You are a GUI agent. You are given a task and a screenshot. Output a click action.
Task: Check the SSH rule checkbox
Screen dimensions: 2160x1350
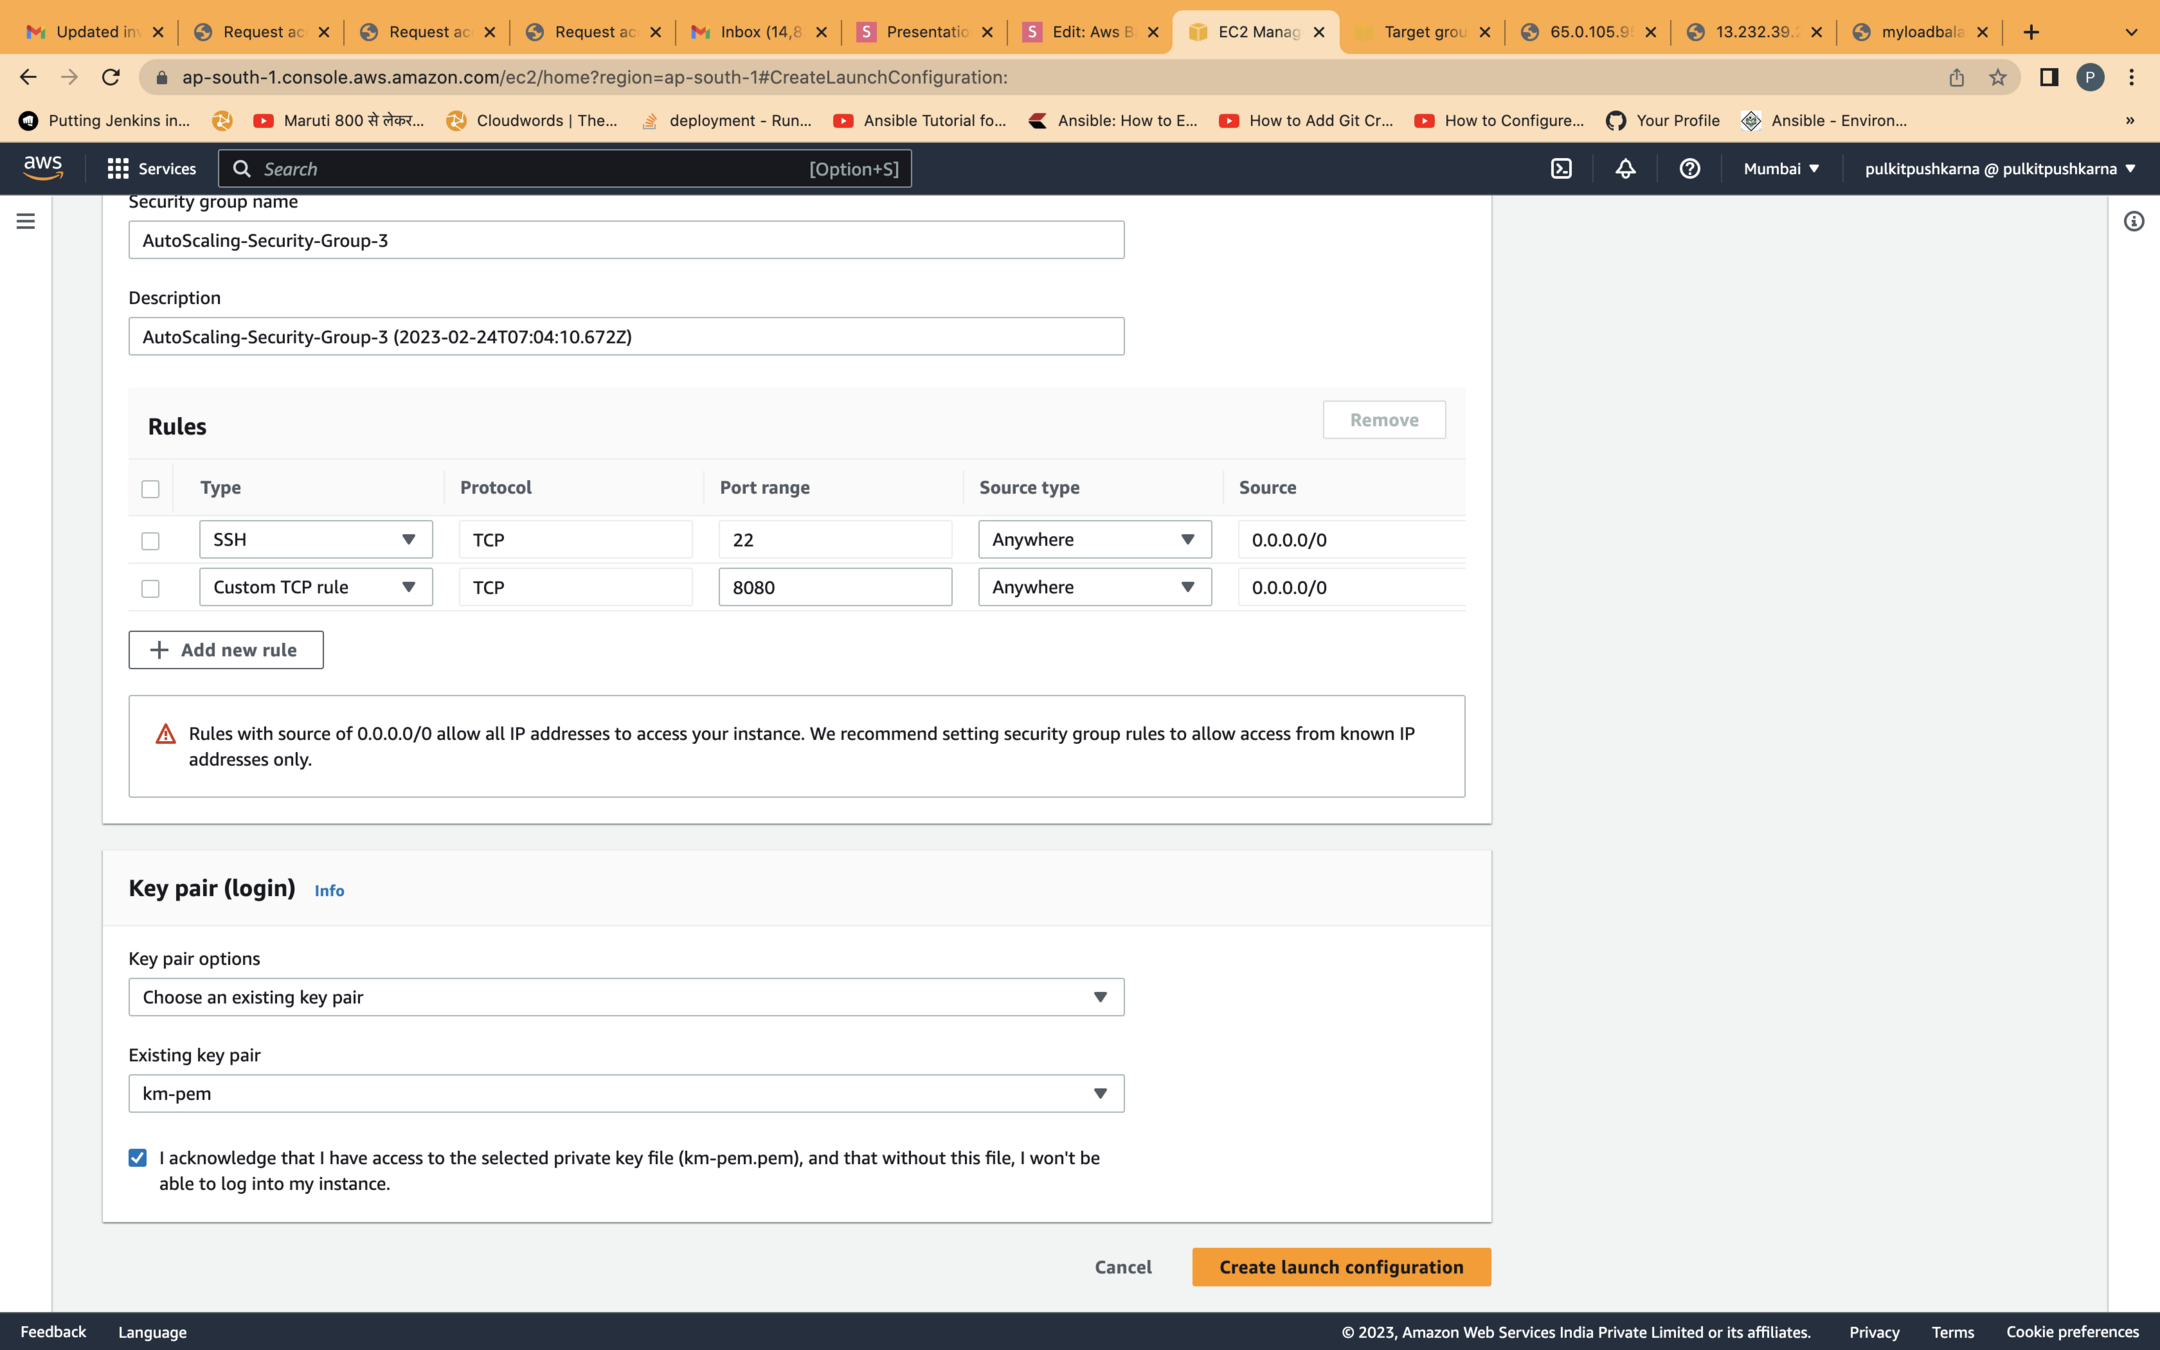[150, 541]
